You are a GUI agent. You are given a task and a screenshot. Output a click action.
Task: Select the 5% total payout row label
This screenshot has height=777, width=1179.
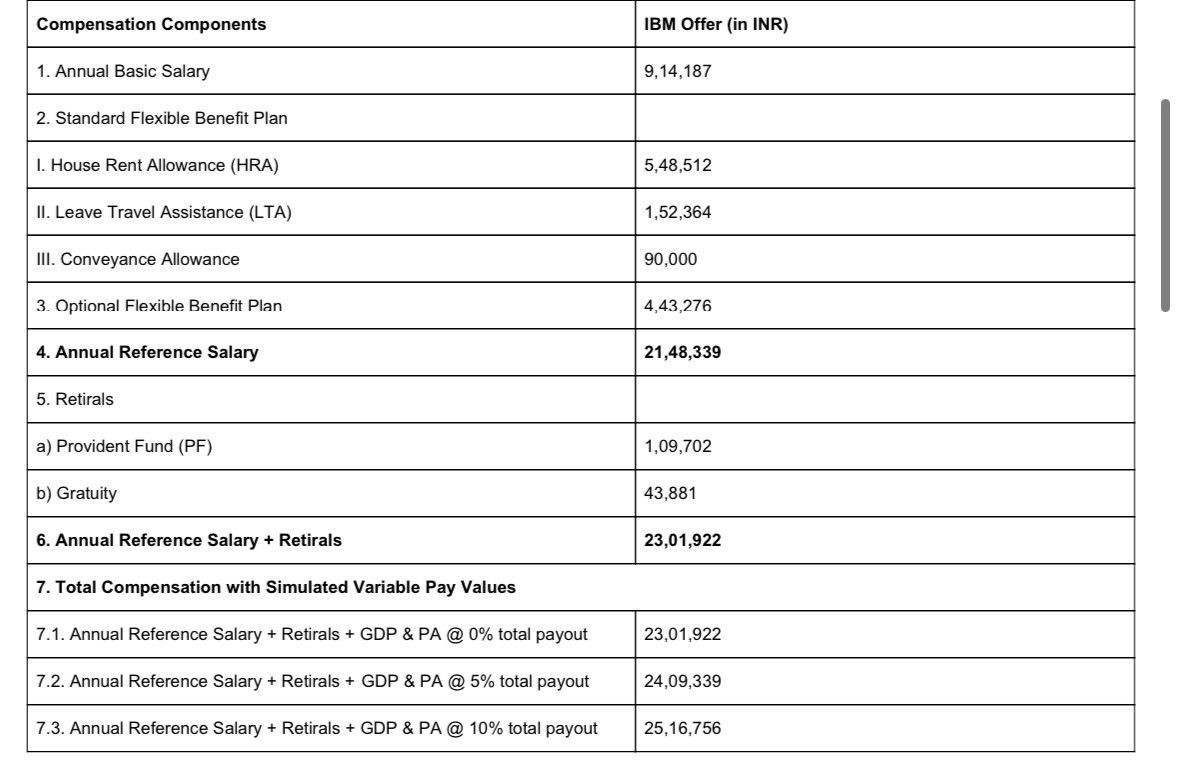[313, 681]
